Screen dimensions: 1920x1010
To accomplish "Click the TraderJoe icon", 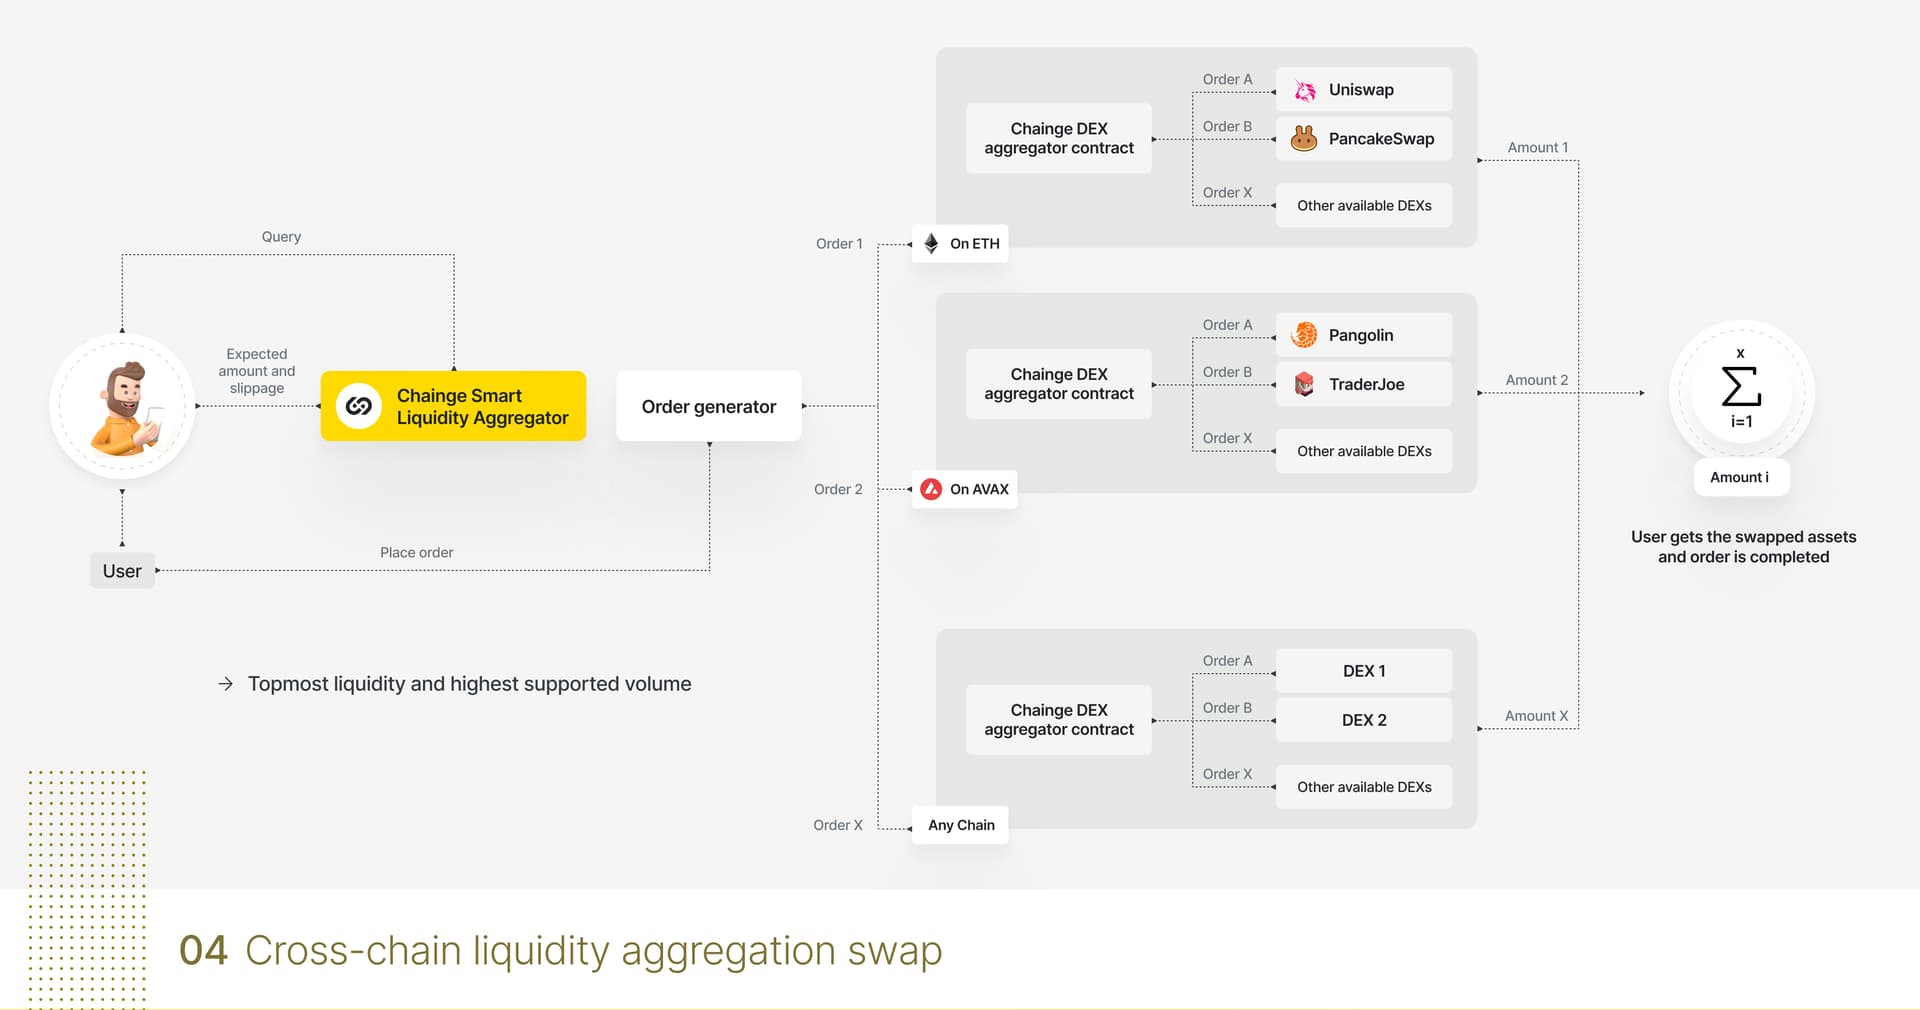I will pos(1304,384).
